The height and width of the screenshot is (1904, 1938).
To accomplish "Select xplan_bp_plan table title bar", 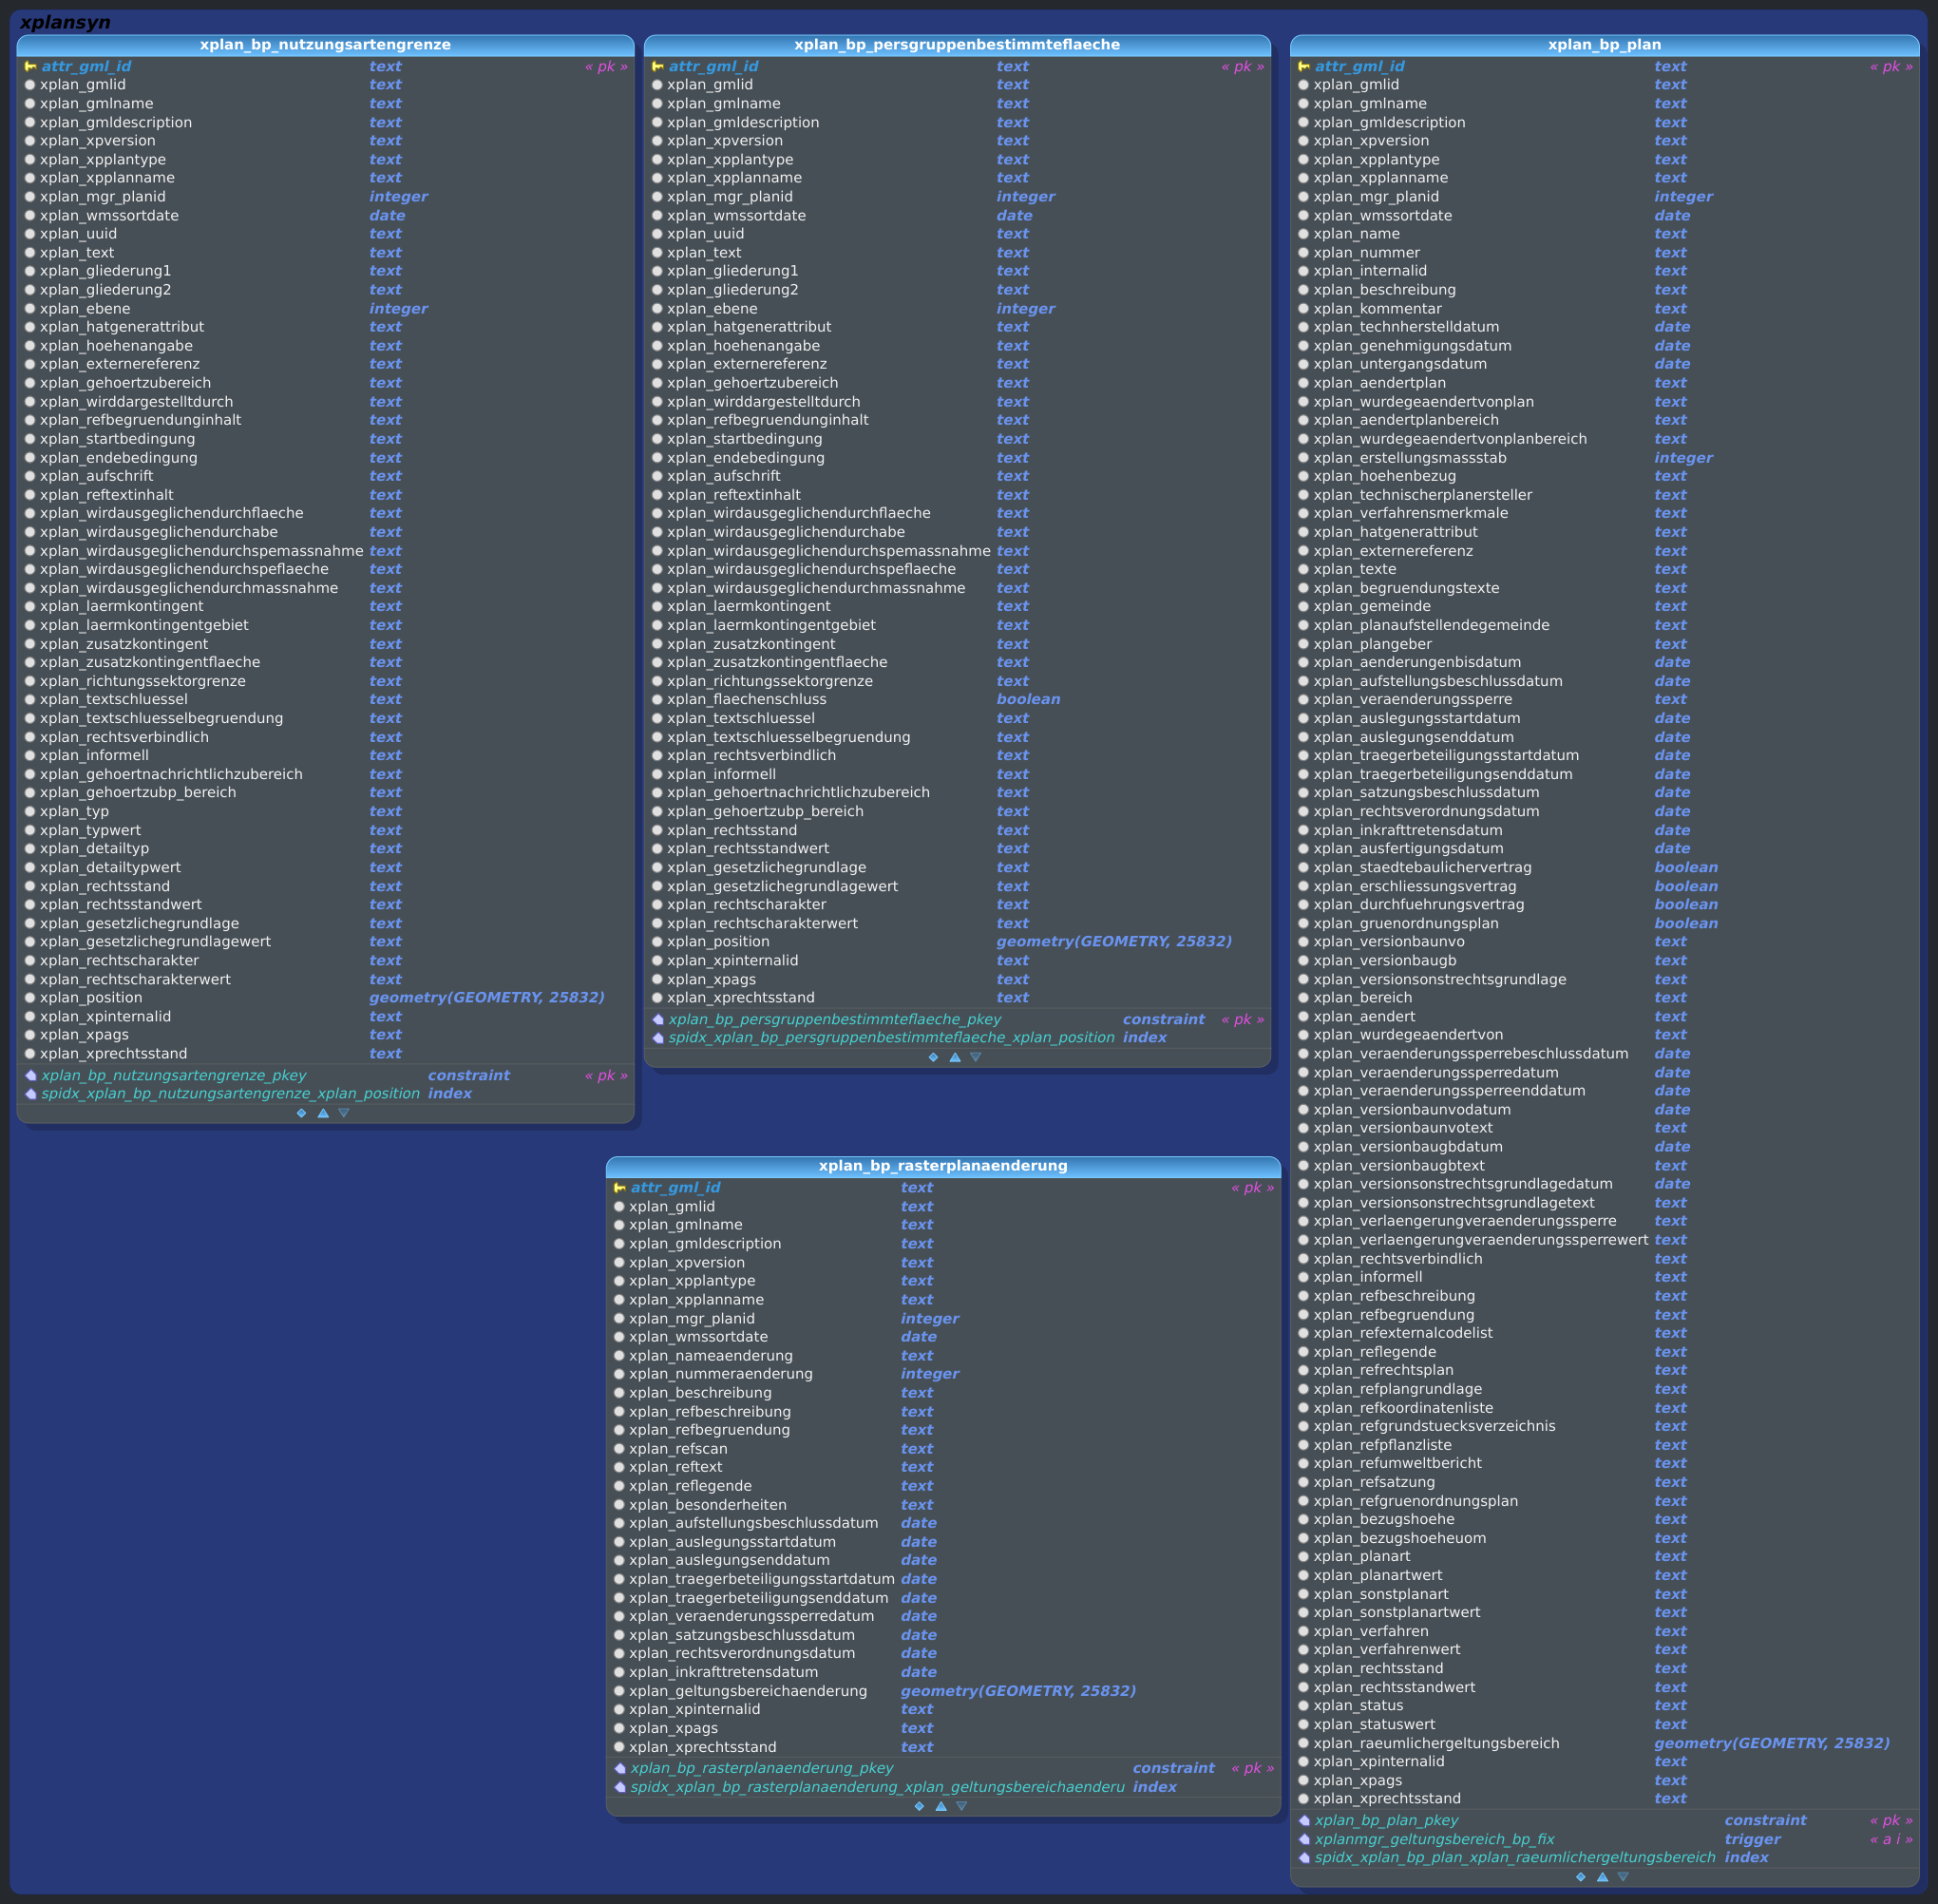I will click(x=1603, y=45).
